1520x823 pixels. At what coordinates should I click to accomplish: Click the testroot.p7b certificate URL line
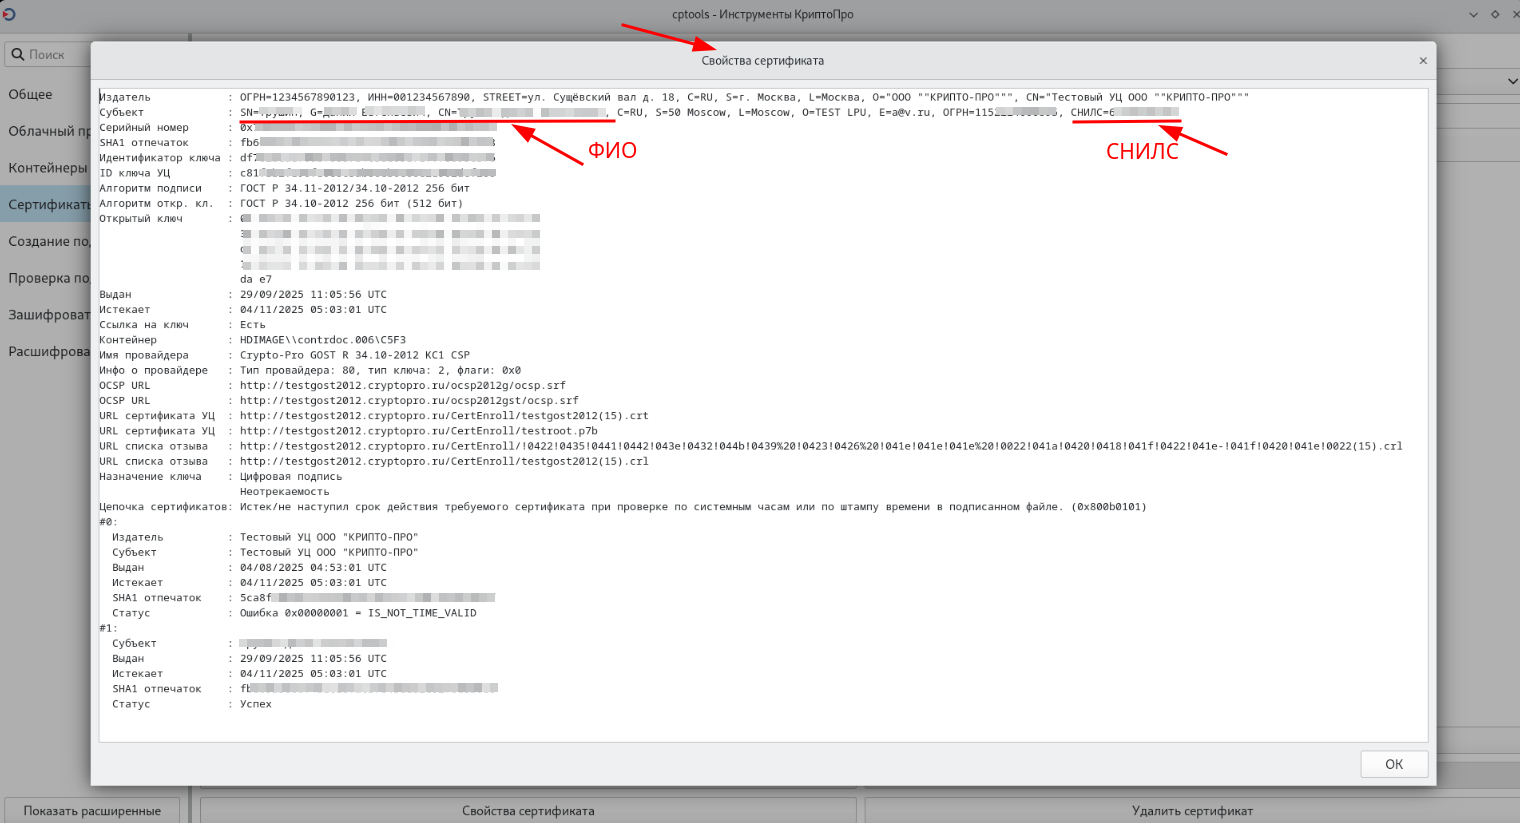(418, 431)
